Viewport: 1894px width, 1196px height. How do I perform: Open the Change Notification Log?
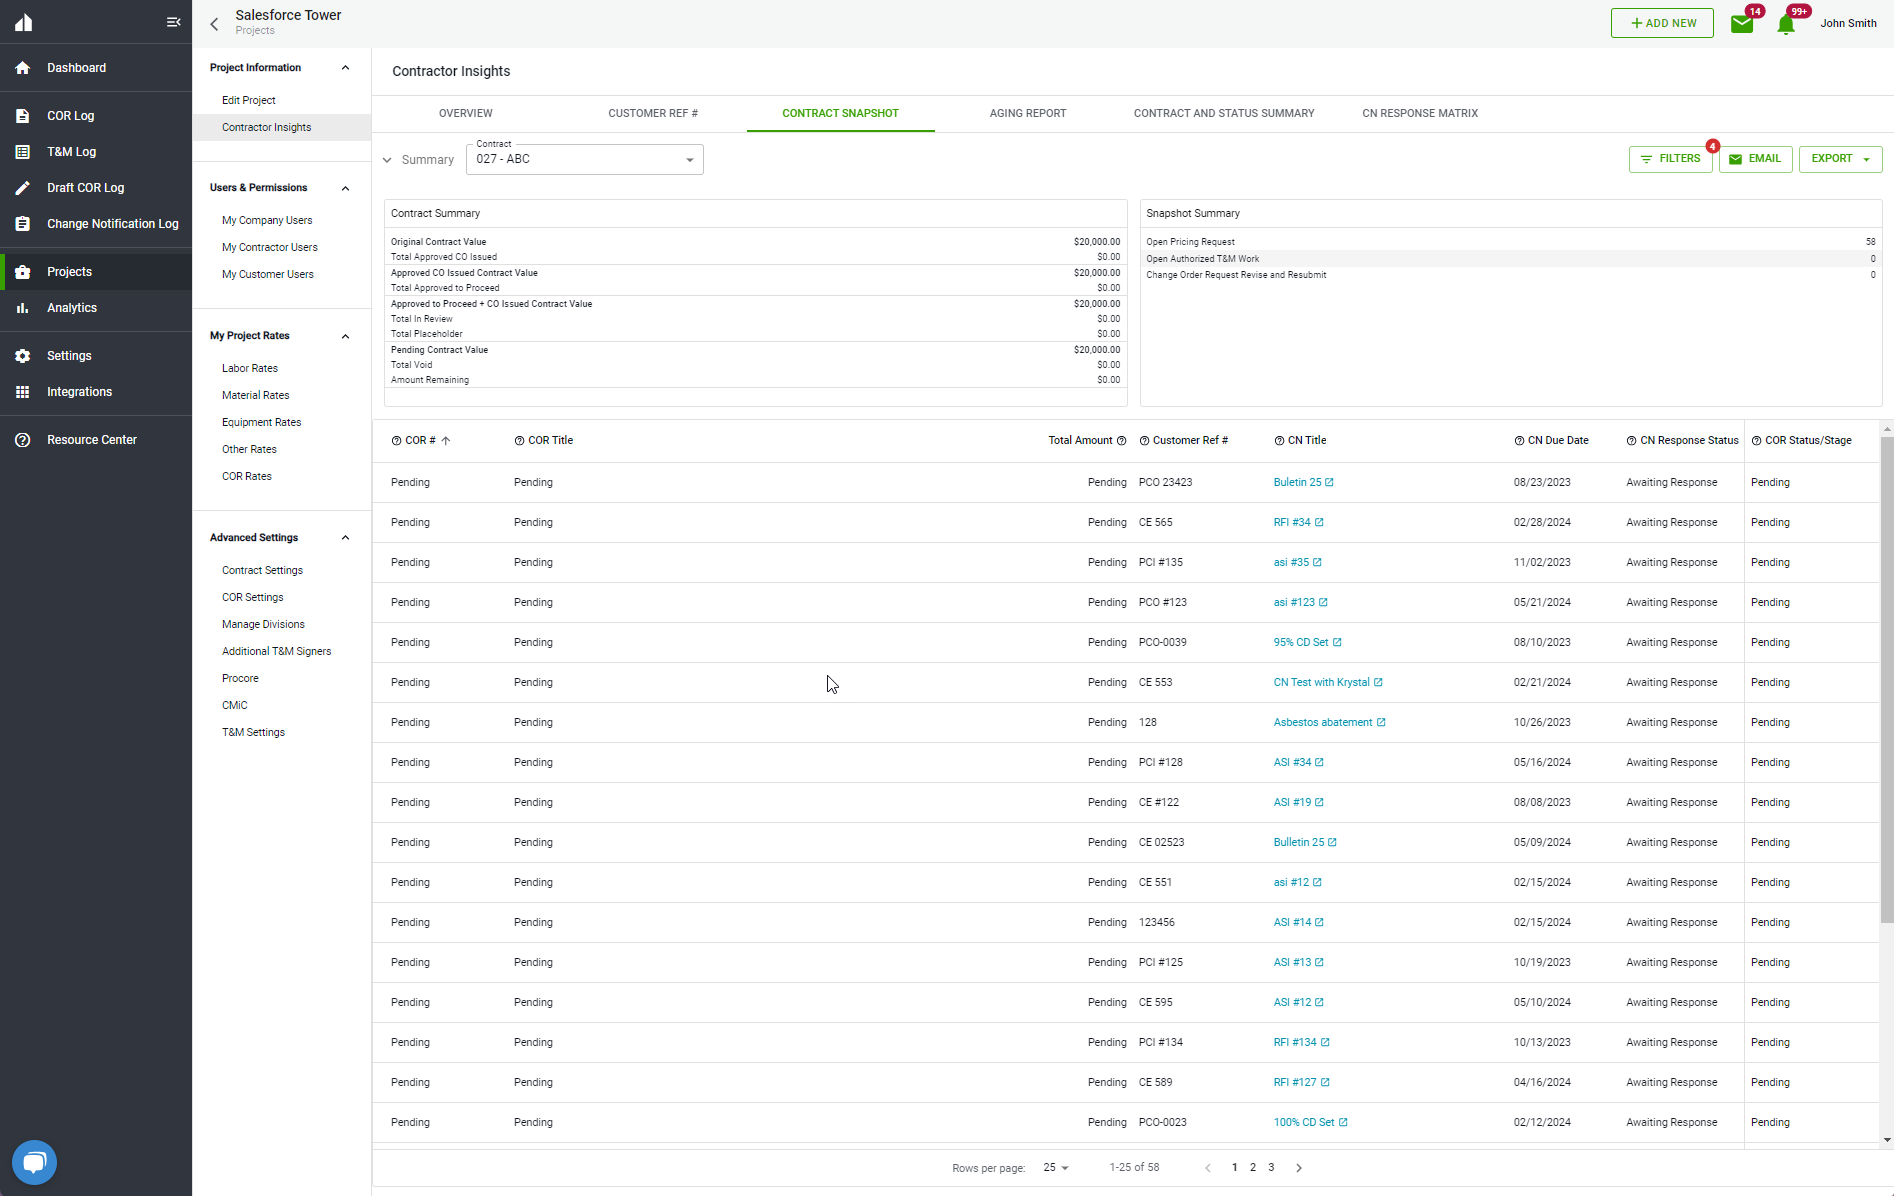click(113, 223)
